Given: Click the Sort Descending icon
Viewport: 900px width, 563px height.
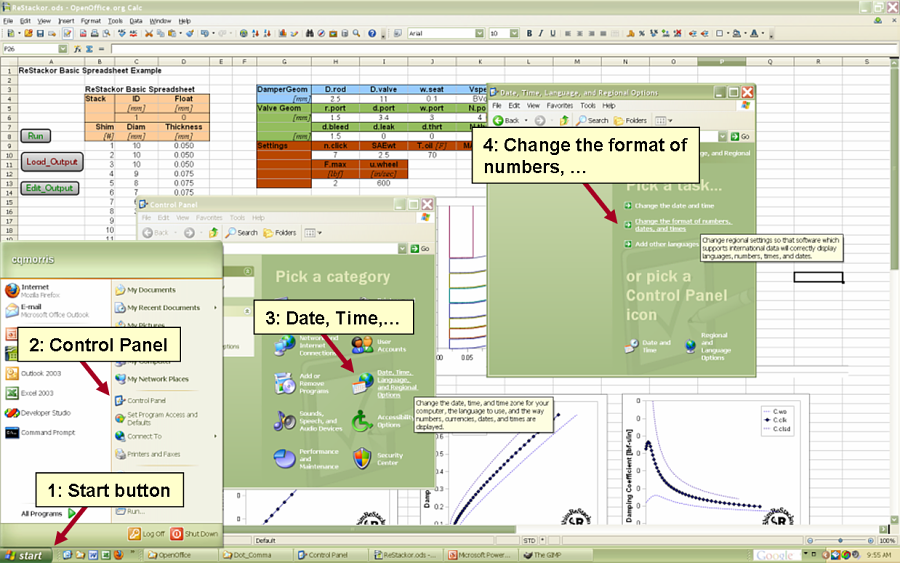Looking at the screenshot, I should (x=267, y=33).
